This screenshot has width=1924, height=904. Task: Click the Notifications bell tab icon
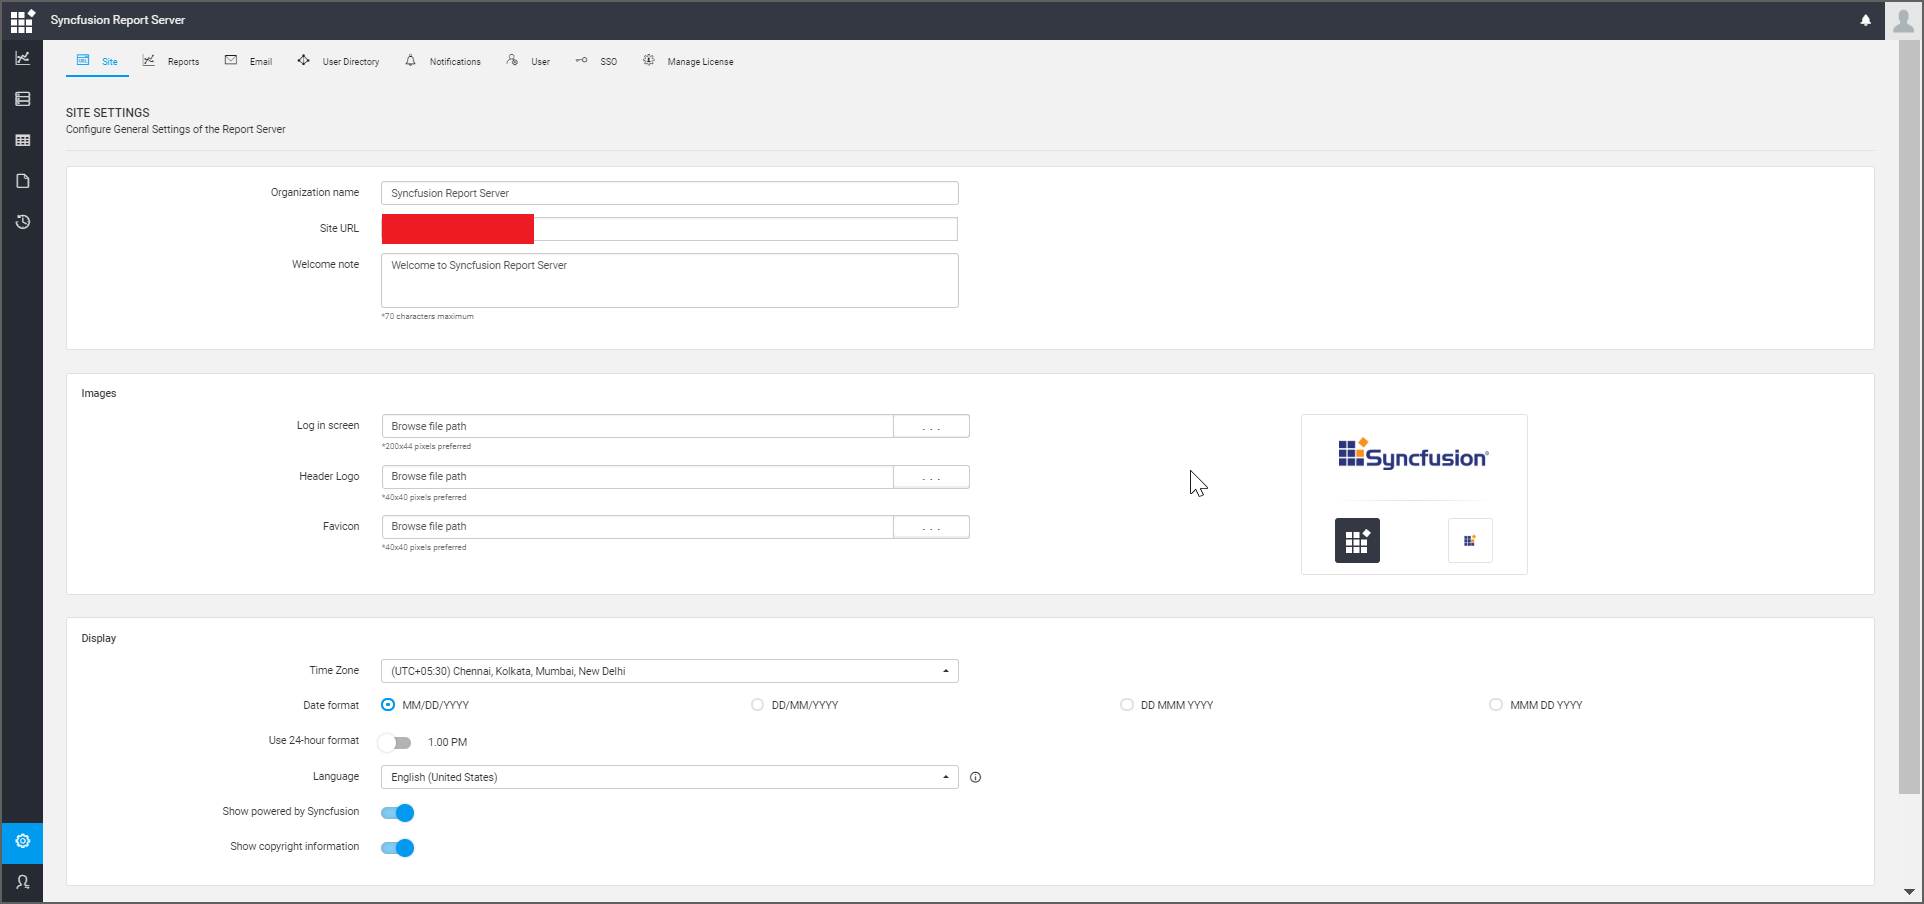pyautogui.click(x=410, y=60)
